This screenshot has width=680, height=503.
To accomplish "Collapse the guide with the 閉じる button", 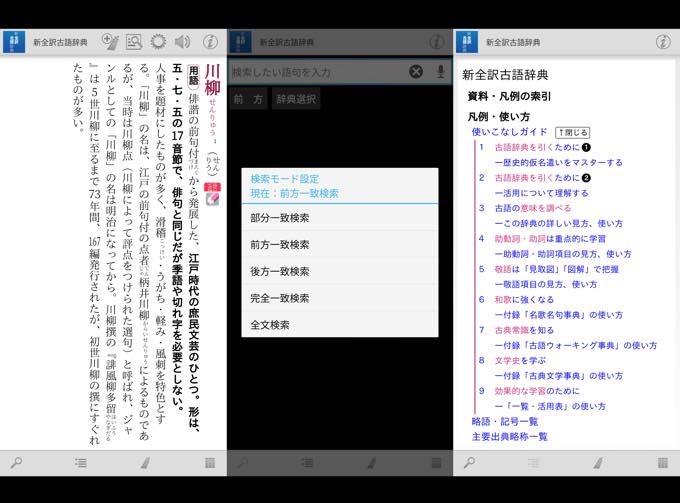I will point(573,132).
